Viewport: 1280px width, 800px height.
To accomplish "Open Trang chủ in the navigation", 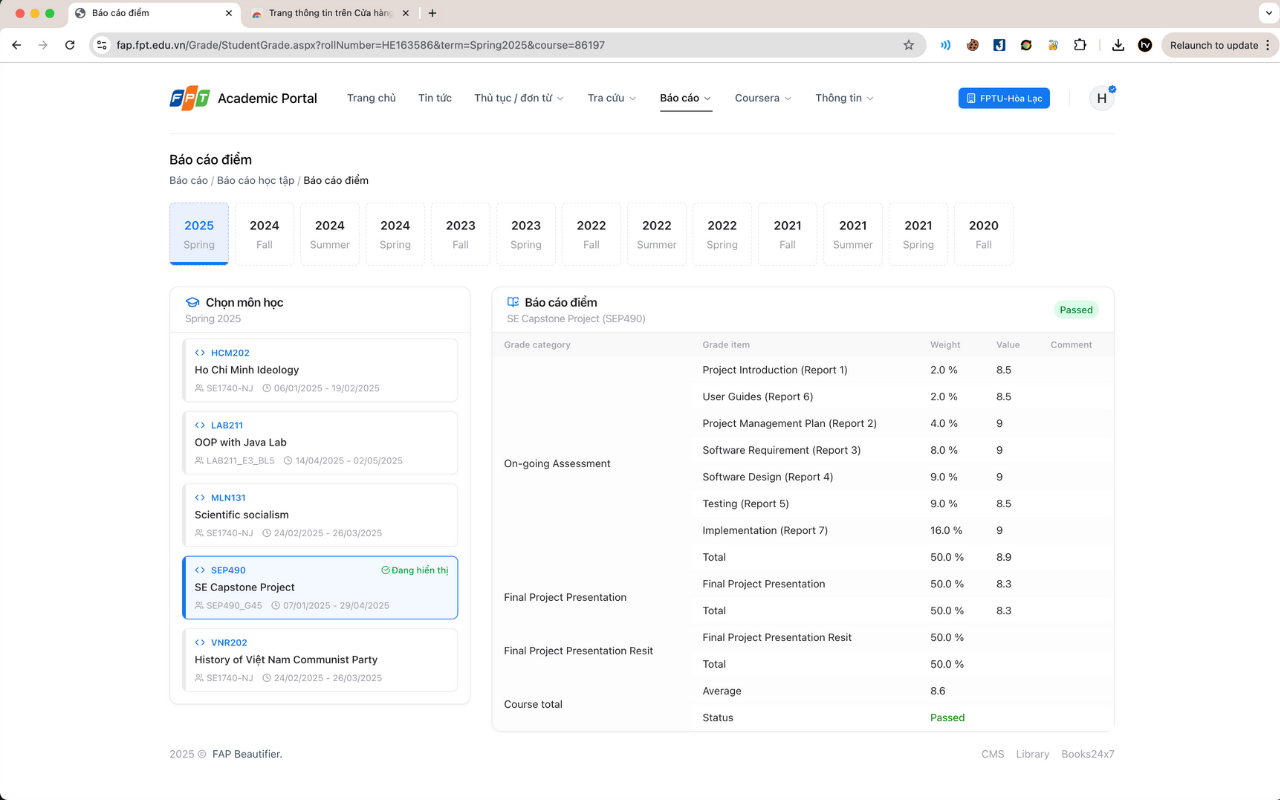I will coord(371,98).
